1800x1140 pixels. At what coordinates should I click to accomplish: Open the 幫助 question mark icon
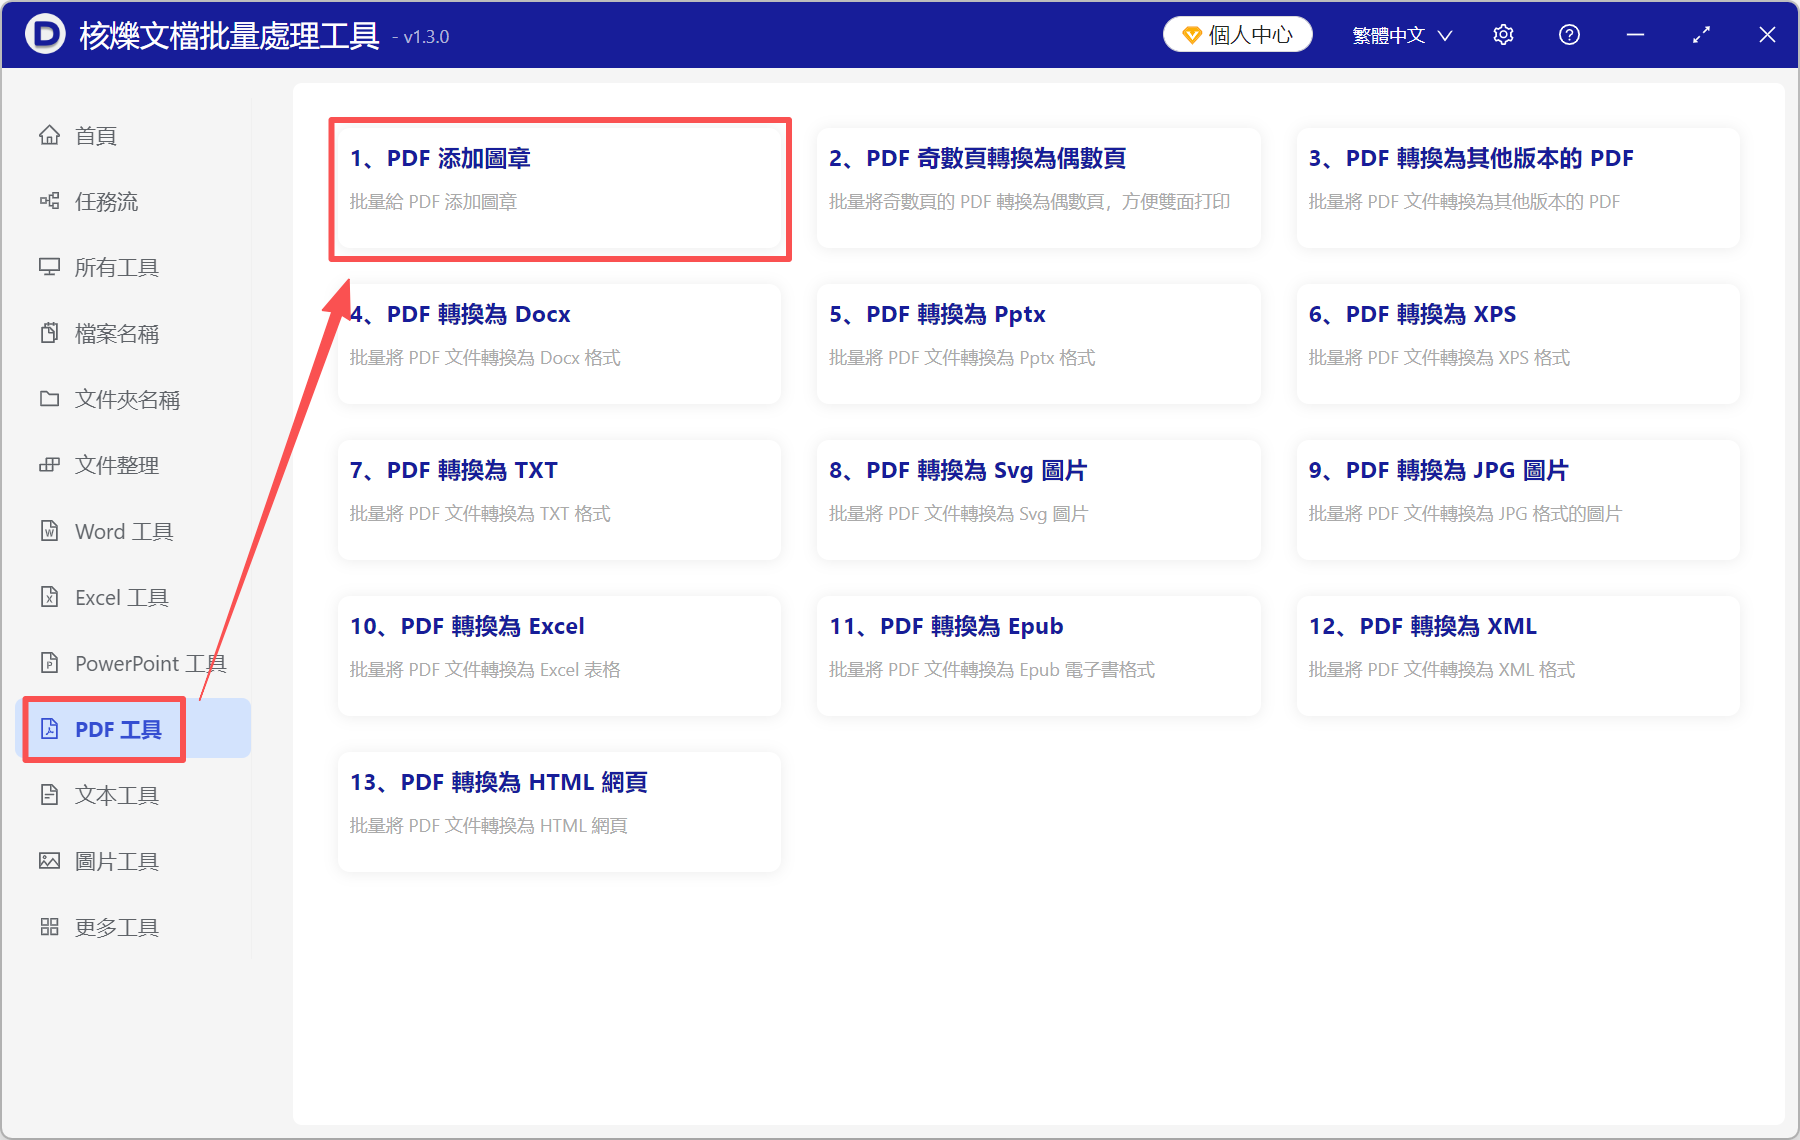point(1569,34)
